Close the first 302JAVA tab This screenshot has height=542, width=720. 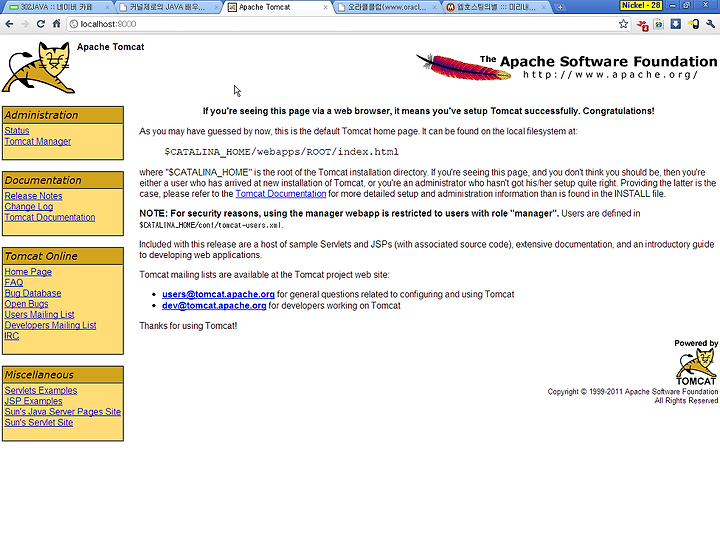point(107,7)
